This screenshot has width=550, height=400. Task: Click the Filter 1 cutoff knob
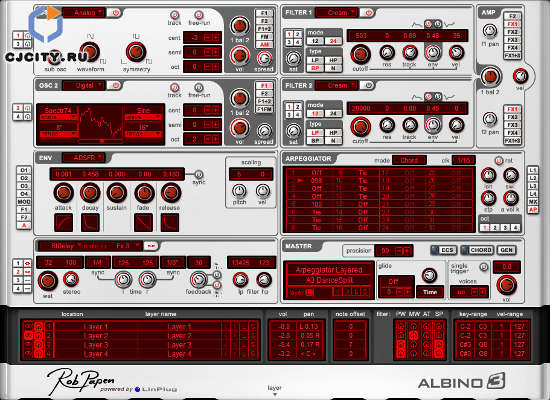coord(360,54)
